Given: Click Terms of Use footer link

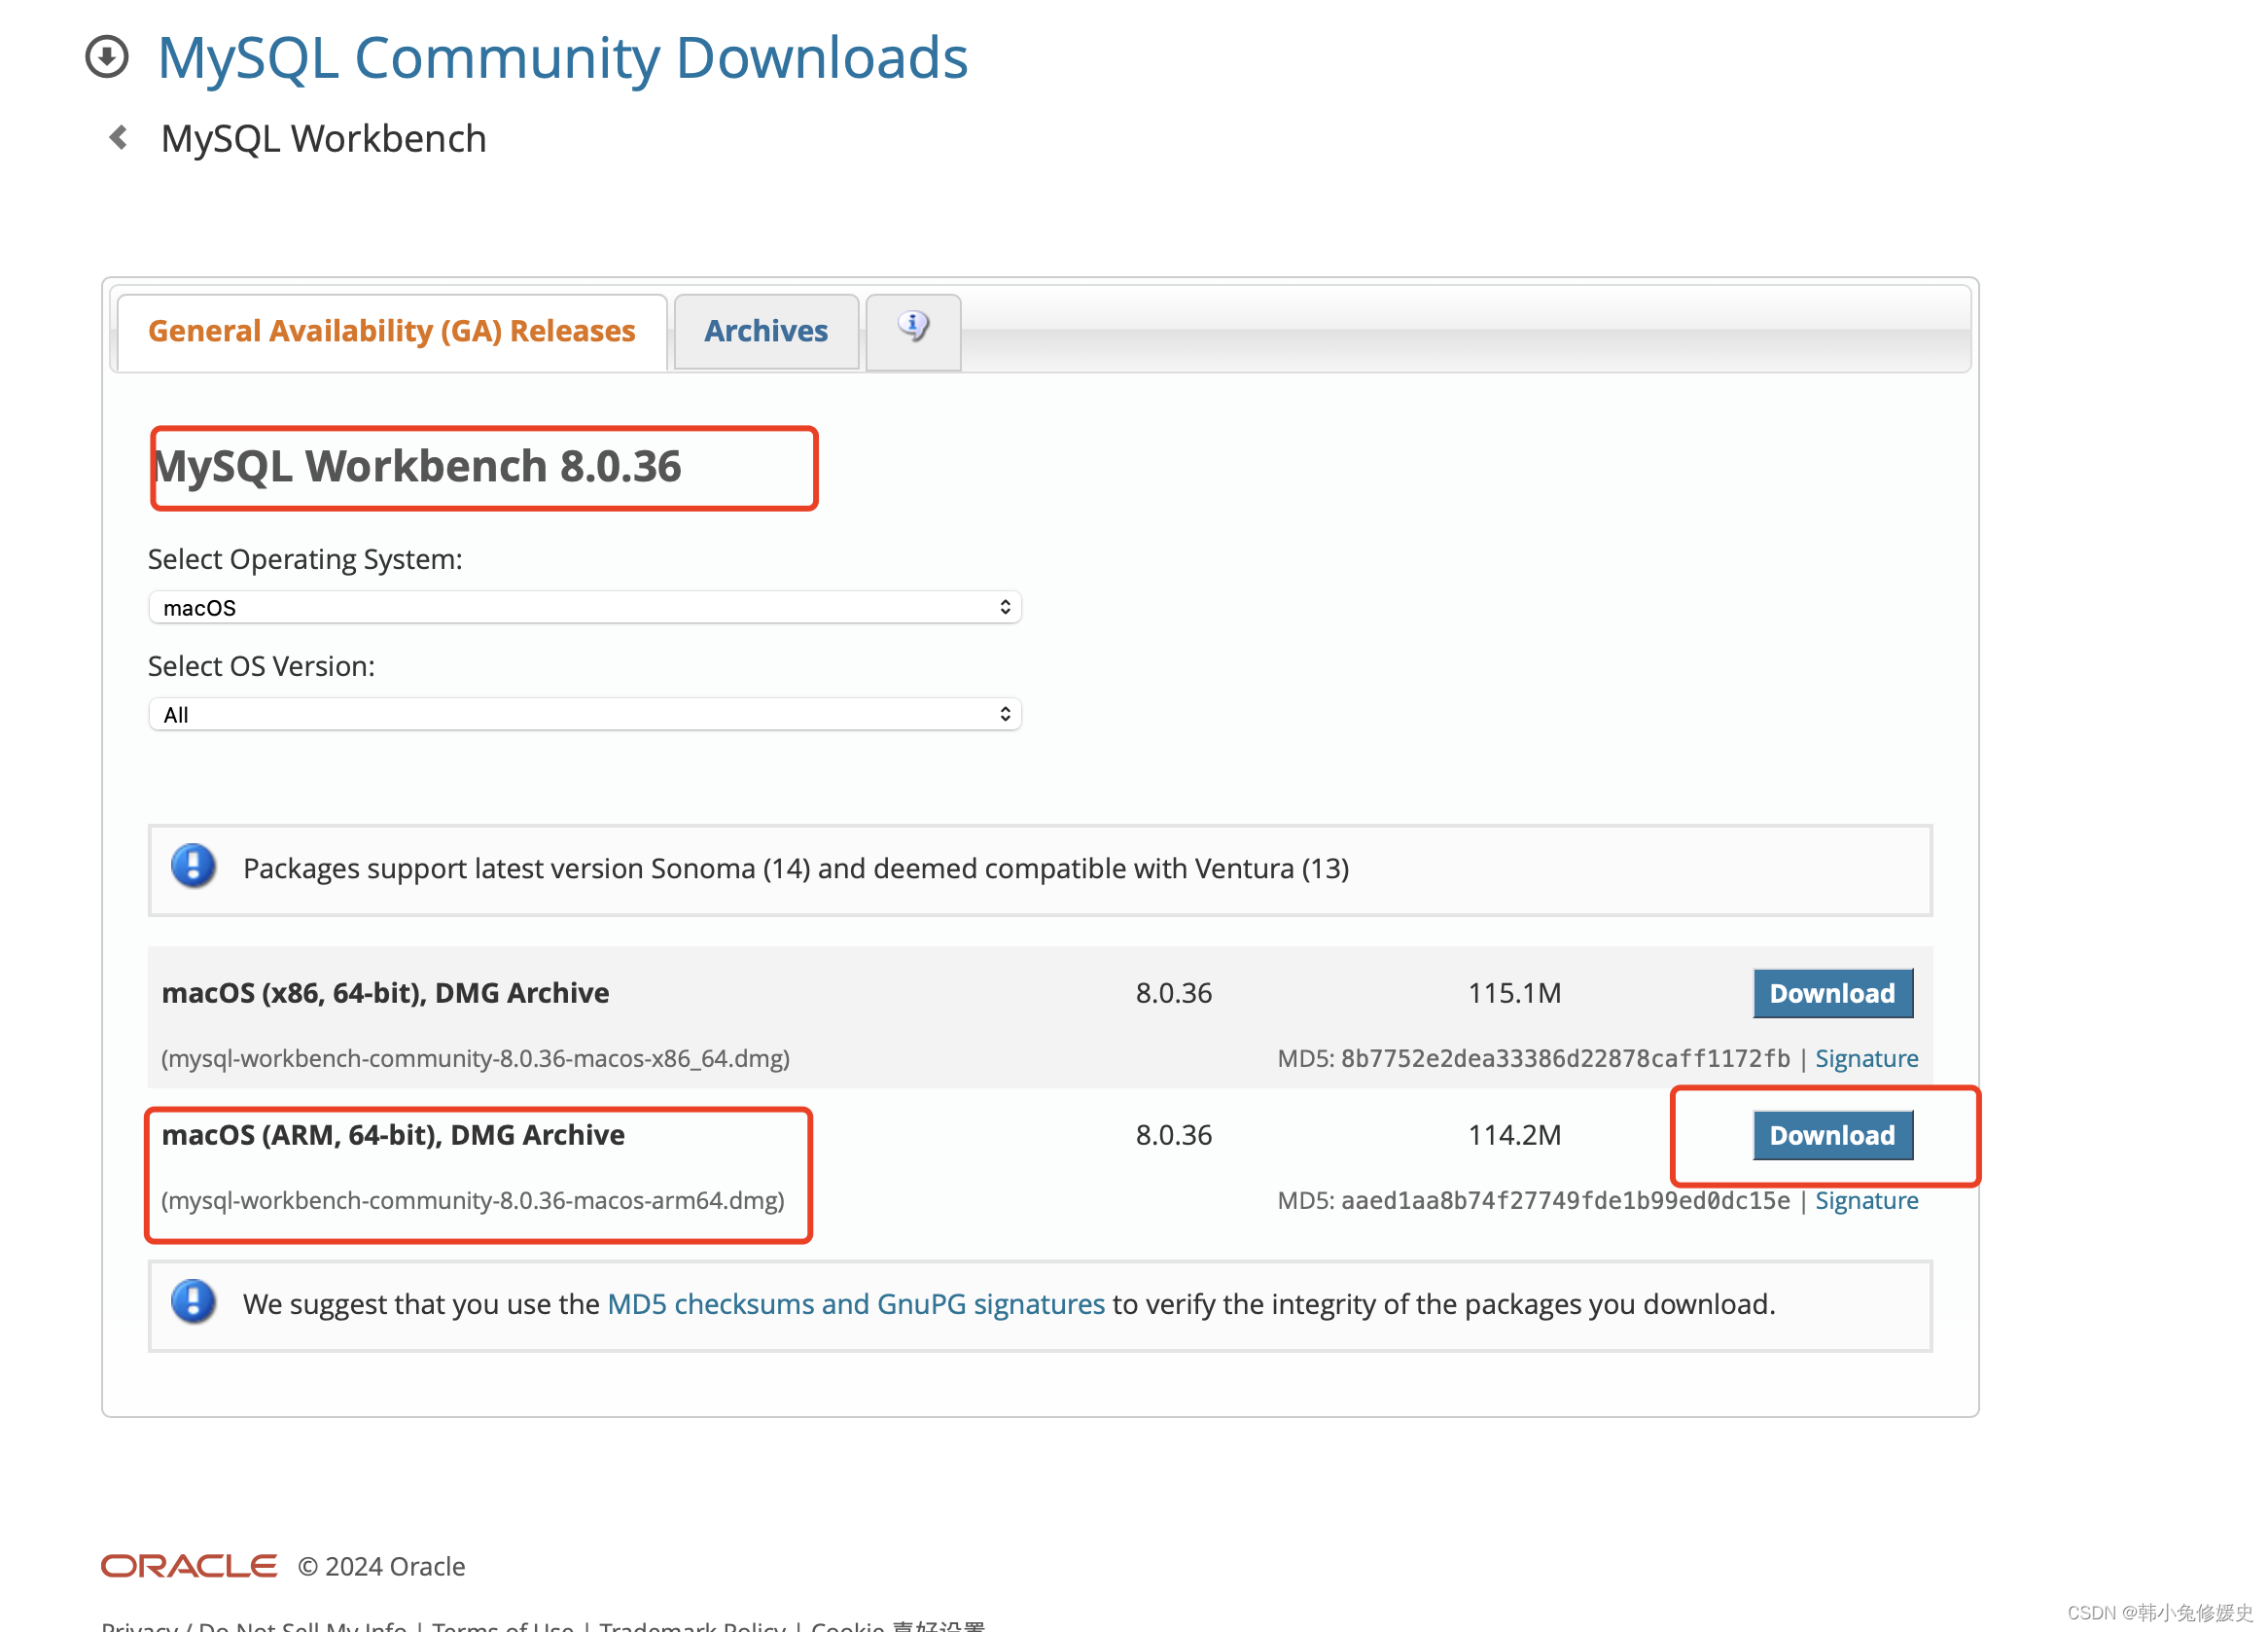Looking at the screenshot, I should point(502,1625).
